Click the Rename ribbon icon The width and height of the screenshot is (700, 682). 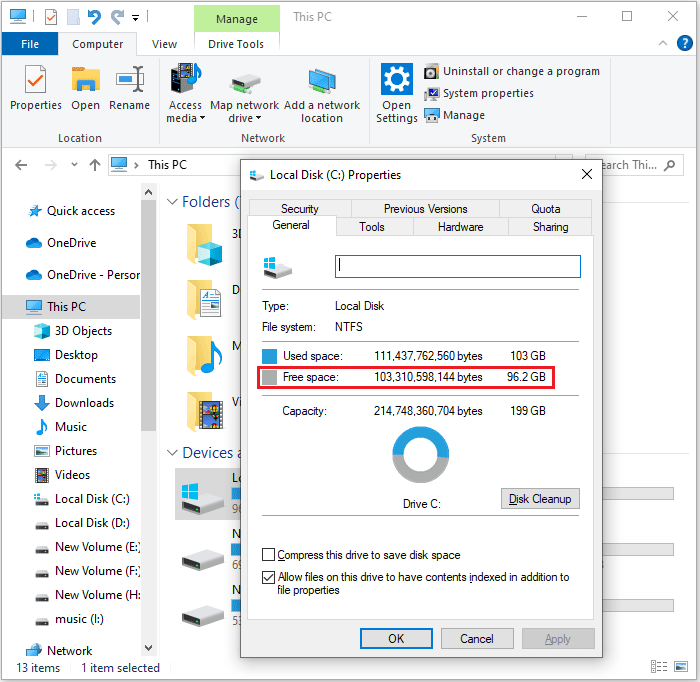129,87
